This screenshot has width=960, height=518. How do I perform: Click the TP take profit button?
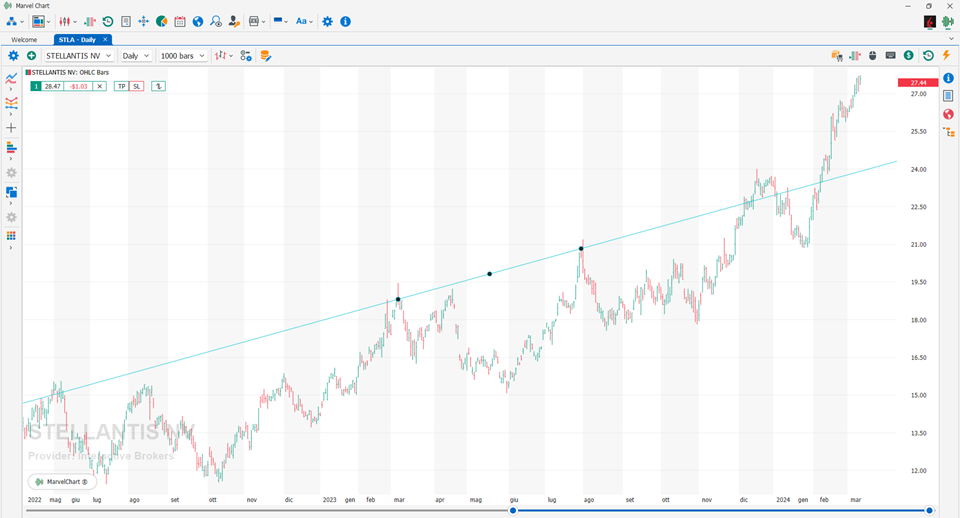coord(121,86)
